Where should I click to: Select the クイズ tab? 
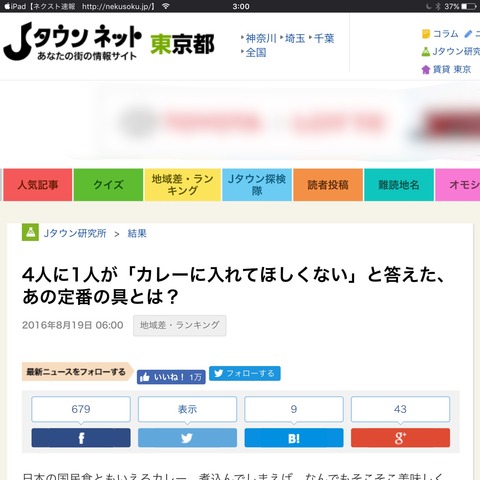point(108,185)
